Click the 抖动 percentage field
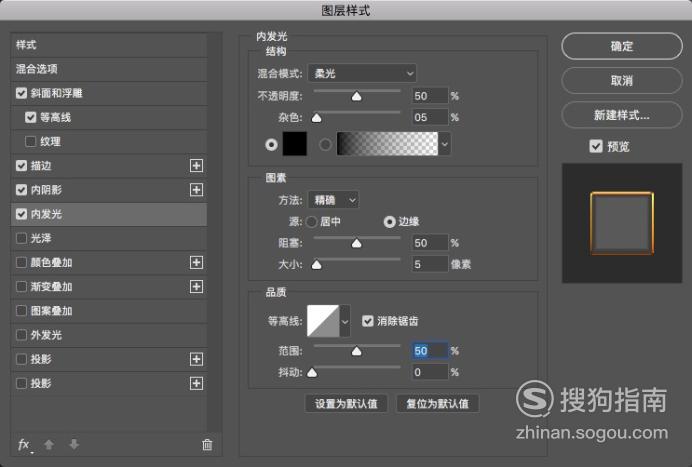The width and height of the screenshot is (692, 467). point(430,373)
